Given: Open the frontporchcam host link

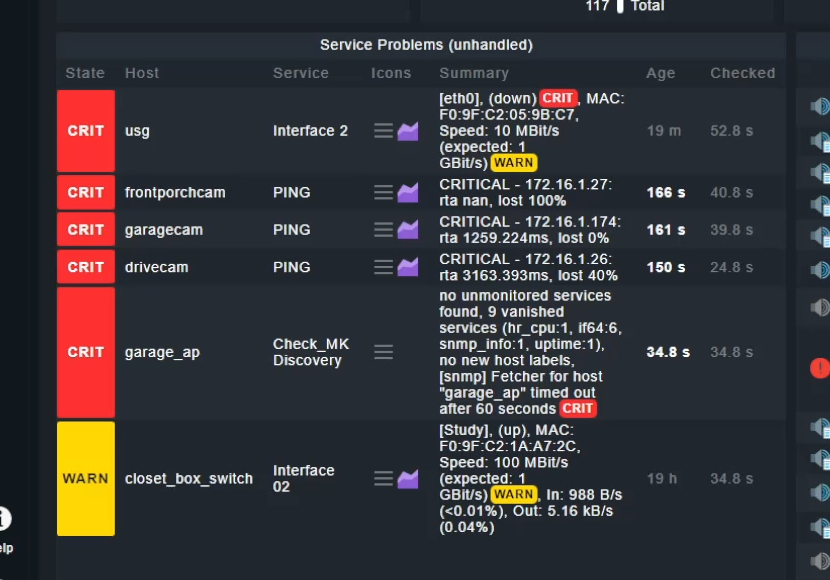Looking at the screenshot, I should (x=175, y=192).
